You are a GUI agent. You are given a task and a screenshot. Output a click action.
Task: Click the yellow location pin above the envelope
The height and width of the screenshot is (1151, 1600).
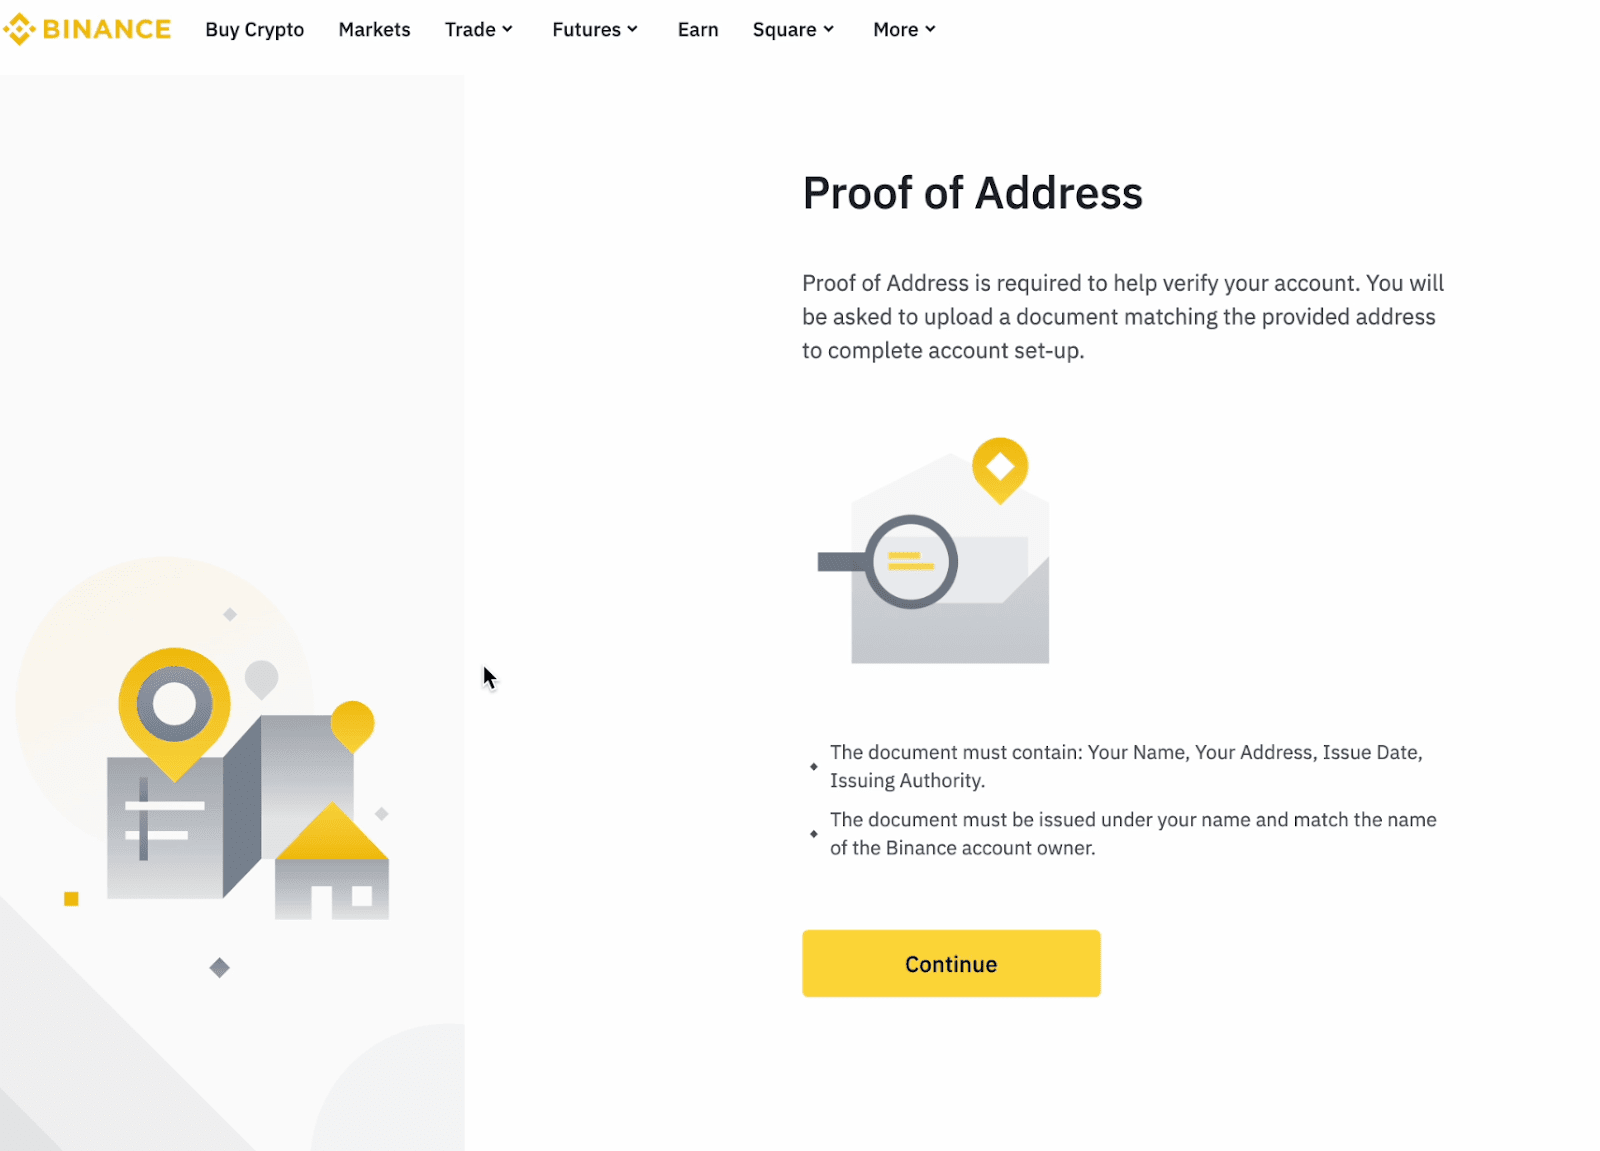[x=1000, y=468]
